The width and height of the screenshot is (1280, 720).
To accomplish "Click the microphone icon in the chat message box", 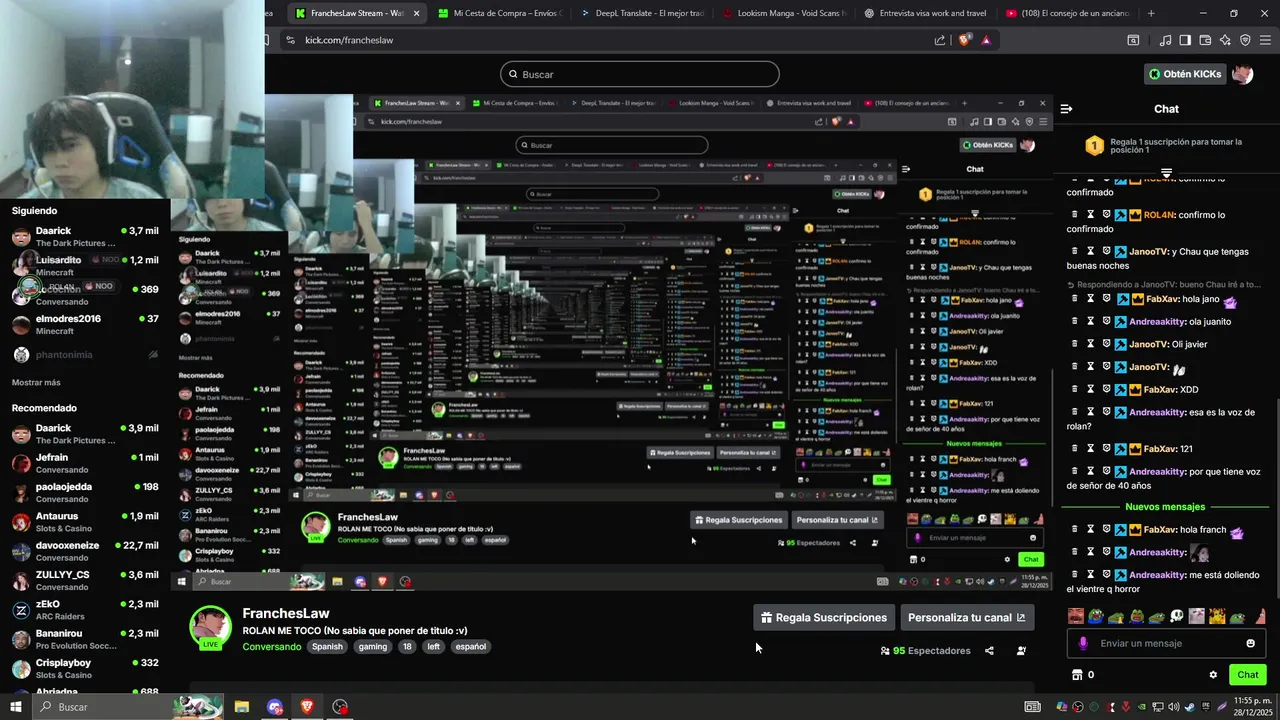I will pyautogui.click(x=1083, y=643).
